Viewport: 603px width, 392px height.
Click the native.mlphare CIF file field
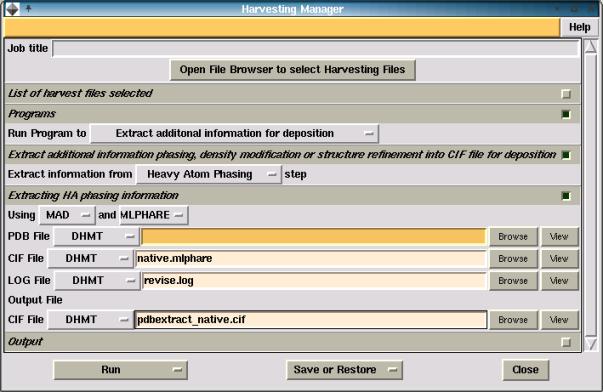[x=311, y=259]
